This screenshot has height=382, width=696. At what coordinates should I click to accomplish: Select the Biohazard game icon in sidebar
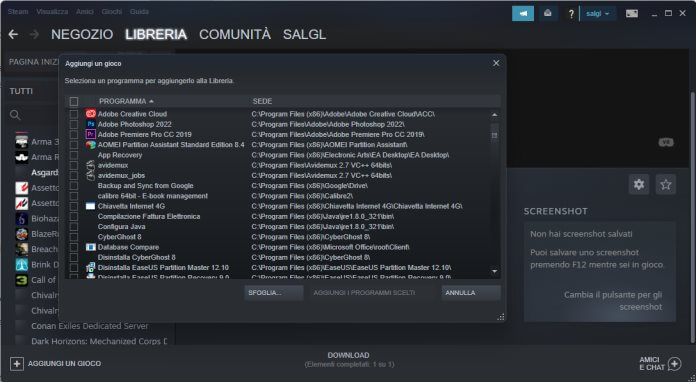(x=22, y=219)
